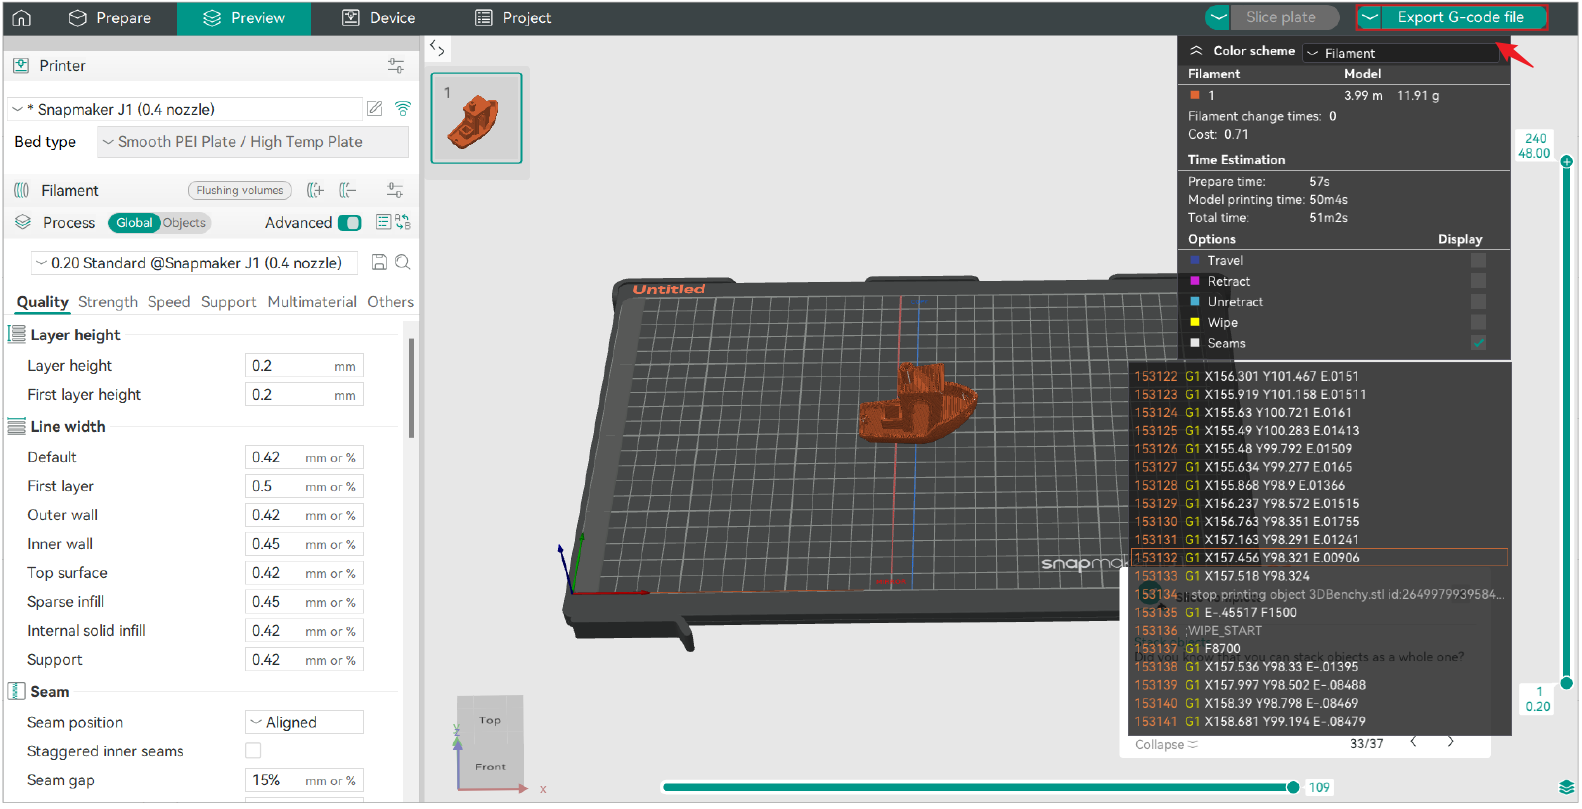This screenshot has width=1582, height=809.
Task: Show Retract display checkbox
Action: (1478, 281)
